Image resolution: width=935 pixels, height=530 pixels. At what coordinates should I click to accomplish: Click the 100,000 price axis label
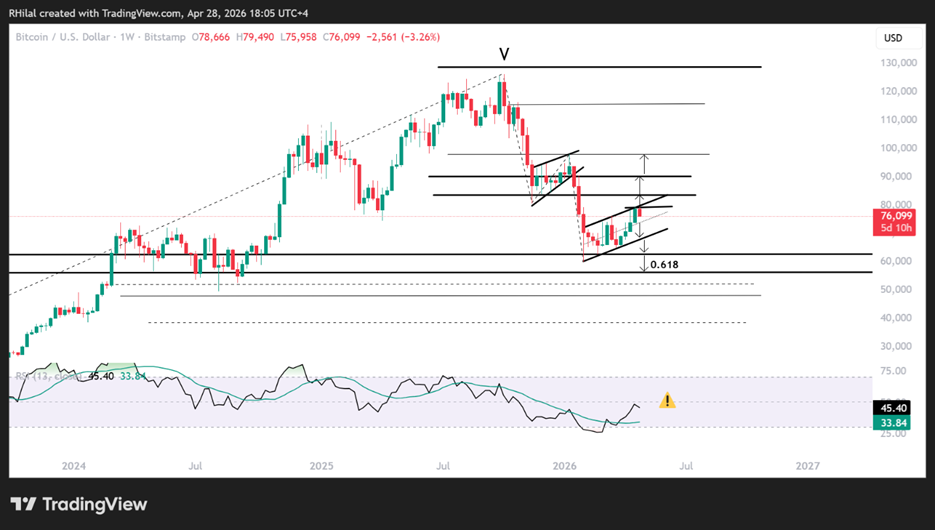pyautogui.click(x=898, y=148)
